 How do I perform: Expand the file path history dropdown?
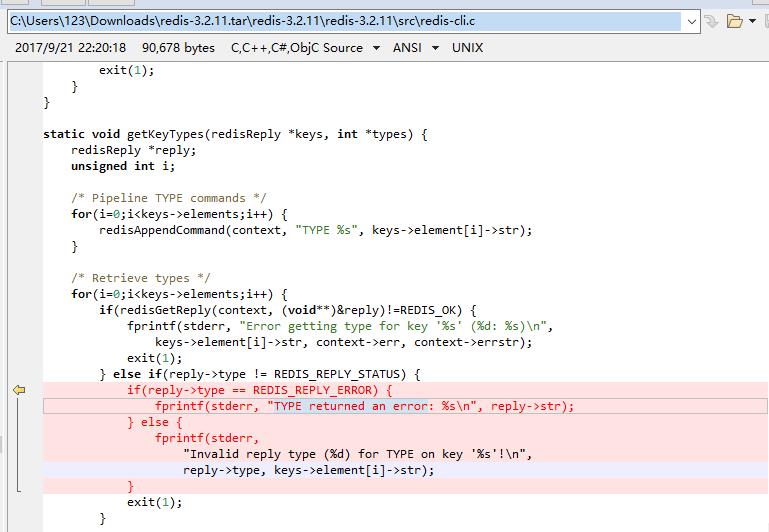692,21
